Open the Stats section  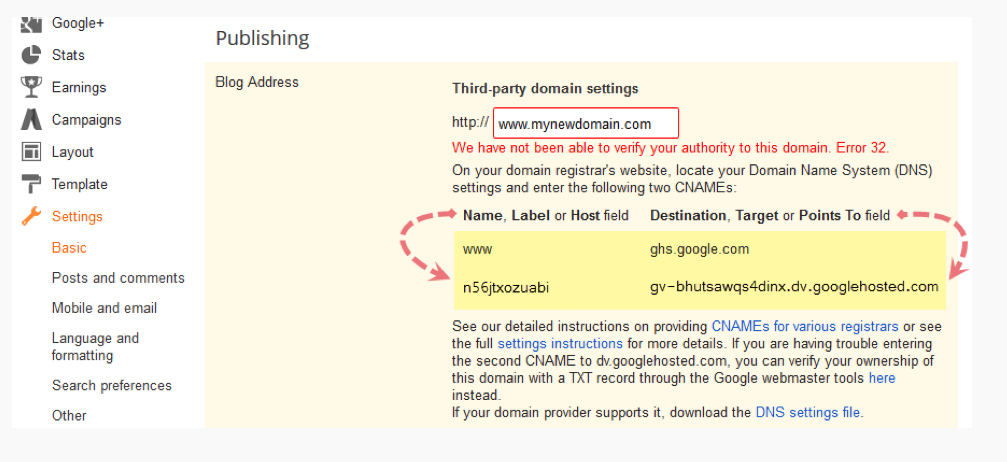coord(68,55)
